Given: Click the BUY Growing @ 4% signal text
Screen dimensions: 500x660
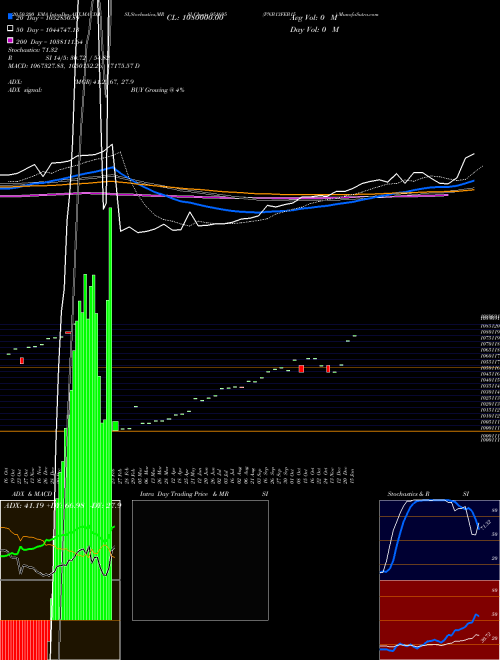Looking at the screenshot, I should 157,90.
